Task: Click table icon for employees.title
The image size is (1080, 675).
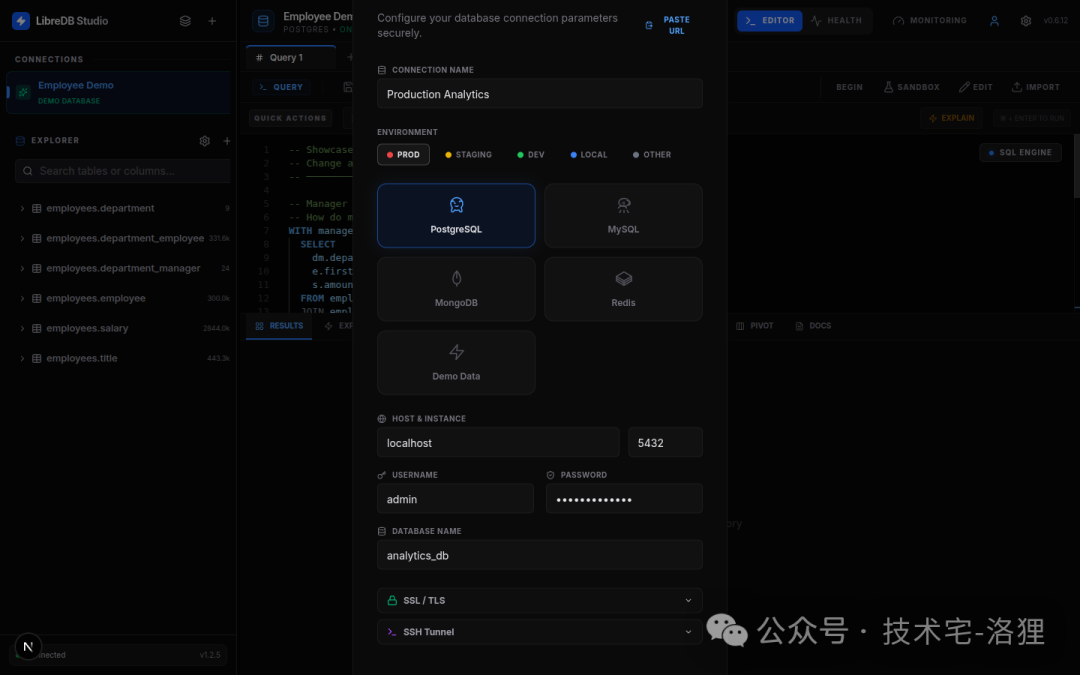Action: click(37, 358)
